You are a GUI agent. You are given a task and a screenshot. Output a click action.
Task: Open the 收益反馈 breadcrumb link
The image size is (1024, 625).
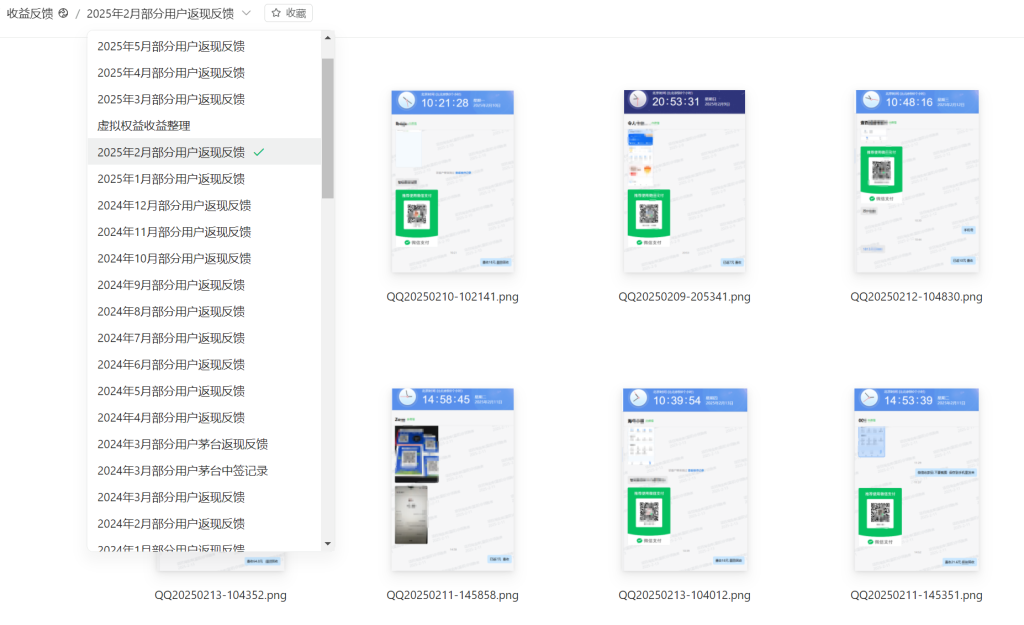click(30, 13)
